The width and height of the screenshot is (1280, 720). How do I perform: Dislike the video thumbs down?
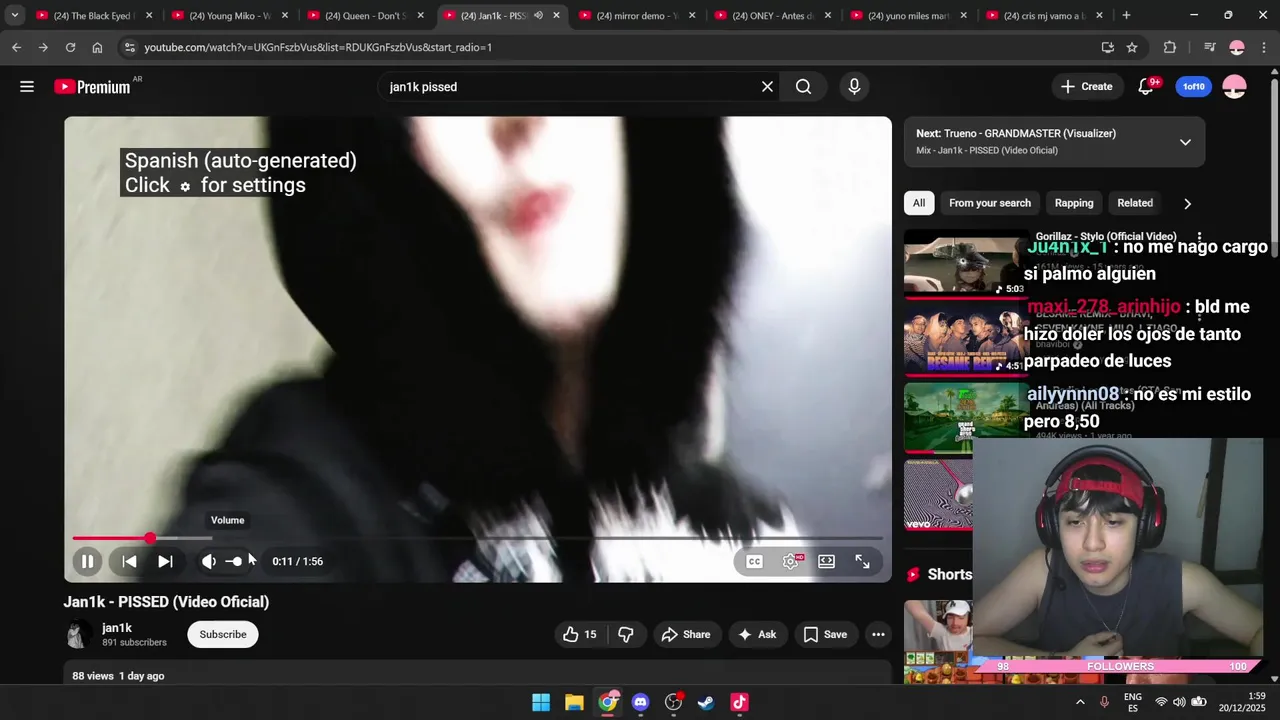[x=626, y=635]
